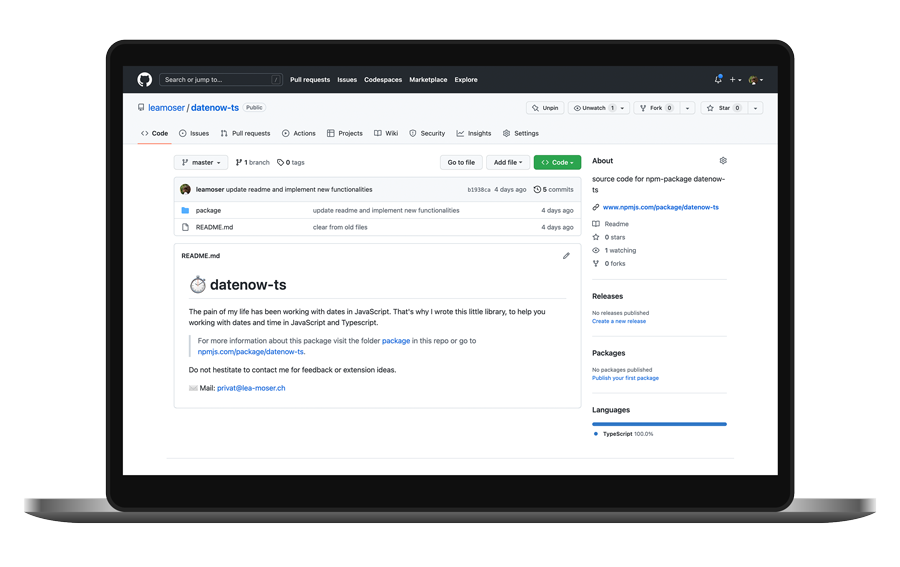Viewport: 900px width, 567px height.
Task: Click the About settings gear icon
Action: [x=723, y=161]
